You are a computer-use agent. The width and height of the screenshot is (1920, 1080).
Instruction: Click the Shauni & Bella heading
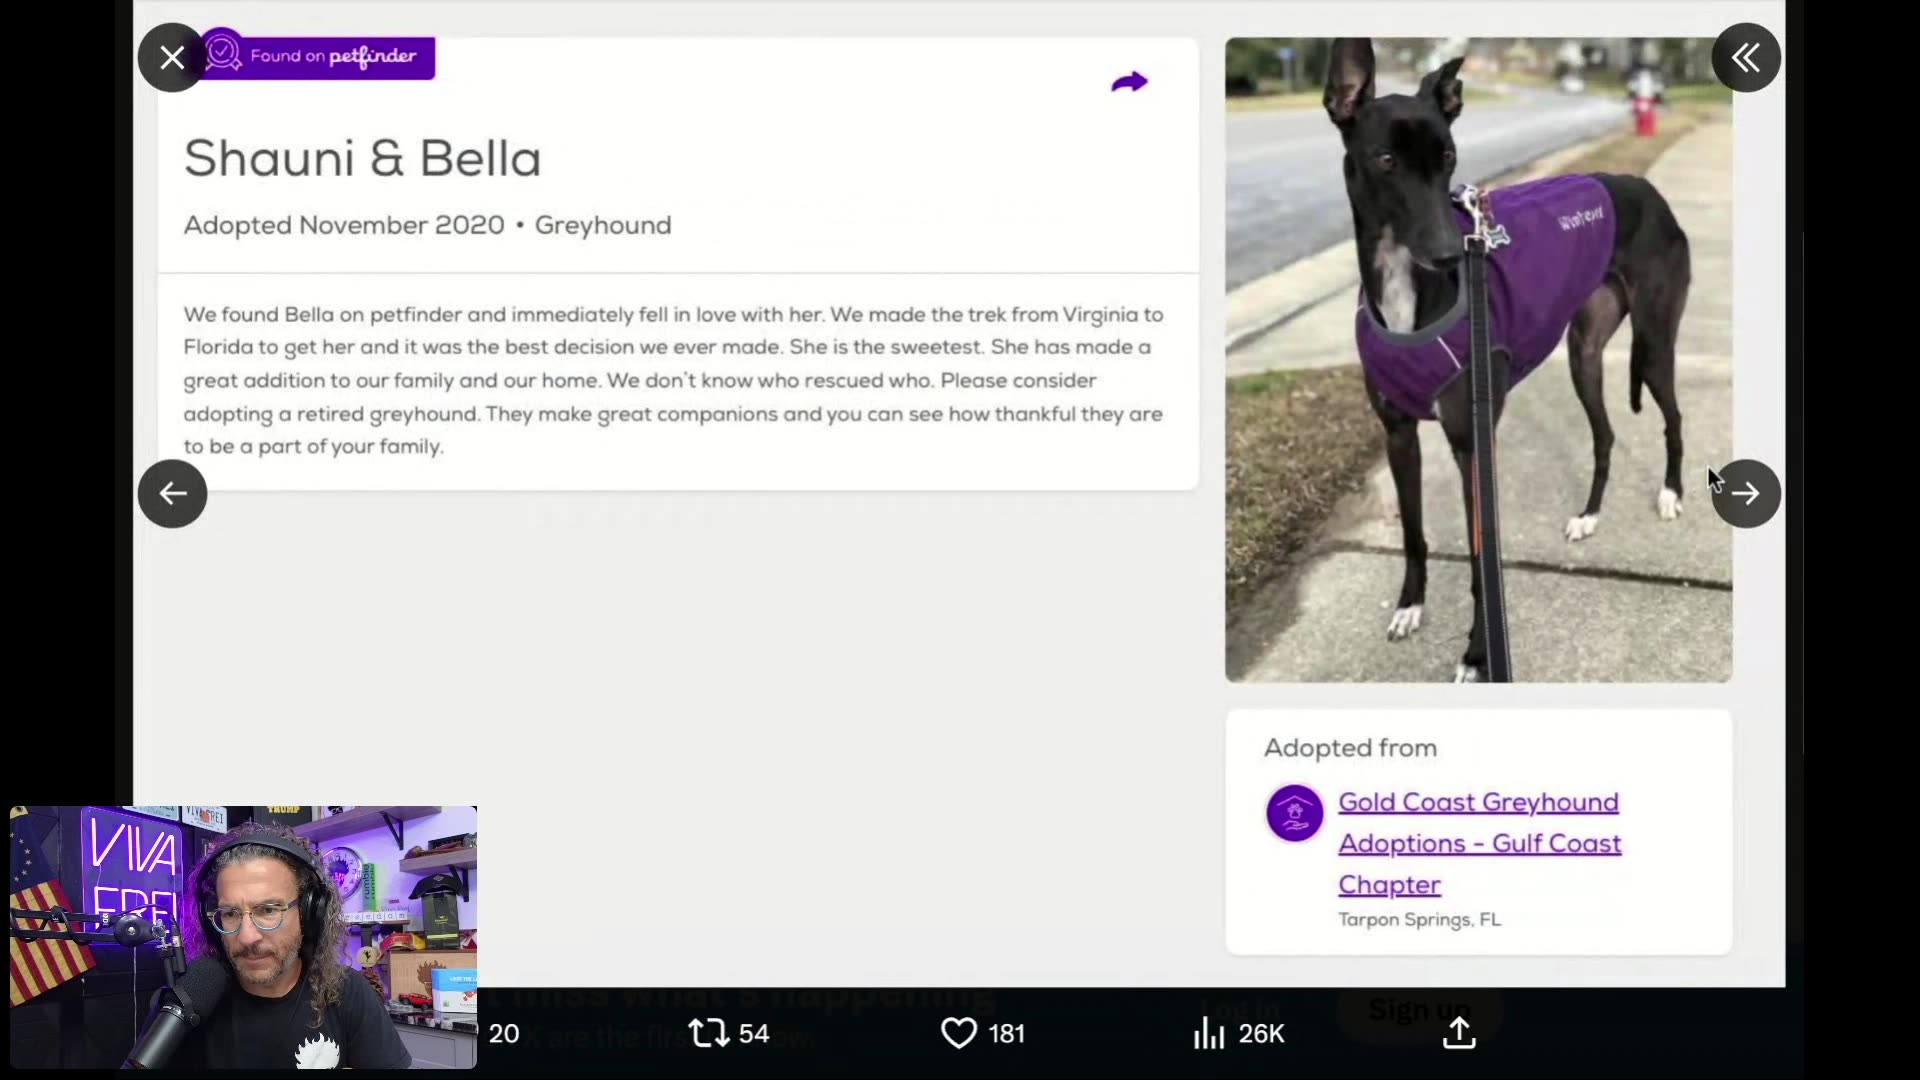click(x=363, y=159)
